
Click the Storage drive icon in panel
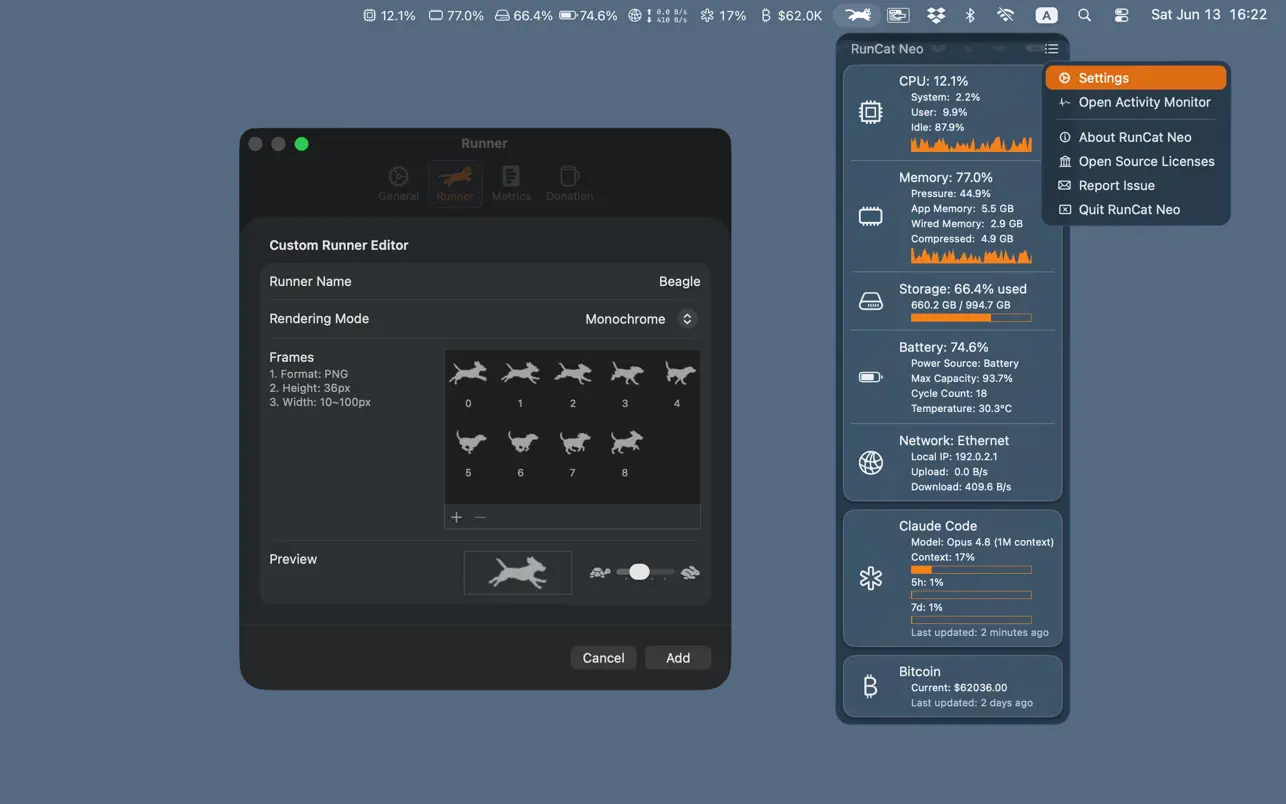(x=871, y=301)
